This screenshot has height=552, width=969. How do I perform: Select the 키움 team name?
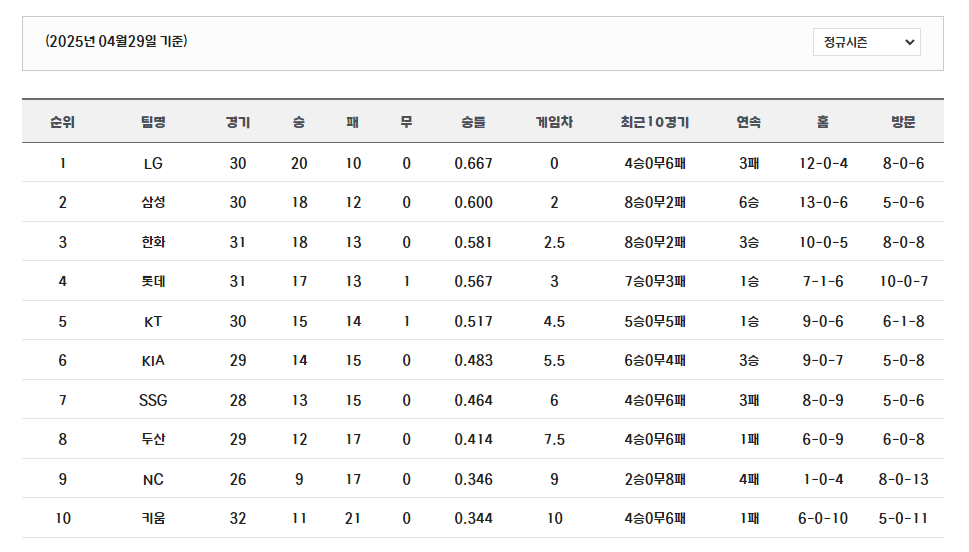pos(153,518)
